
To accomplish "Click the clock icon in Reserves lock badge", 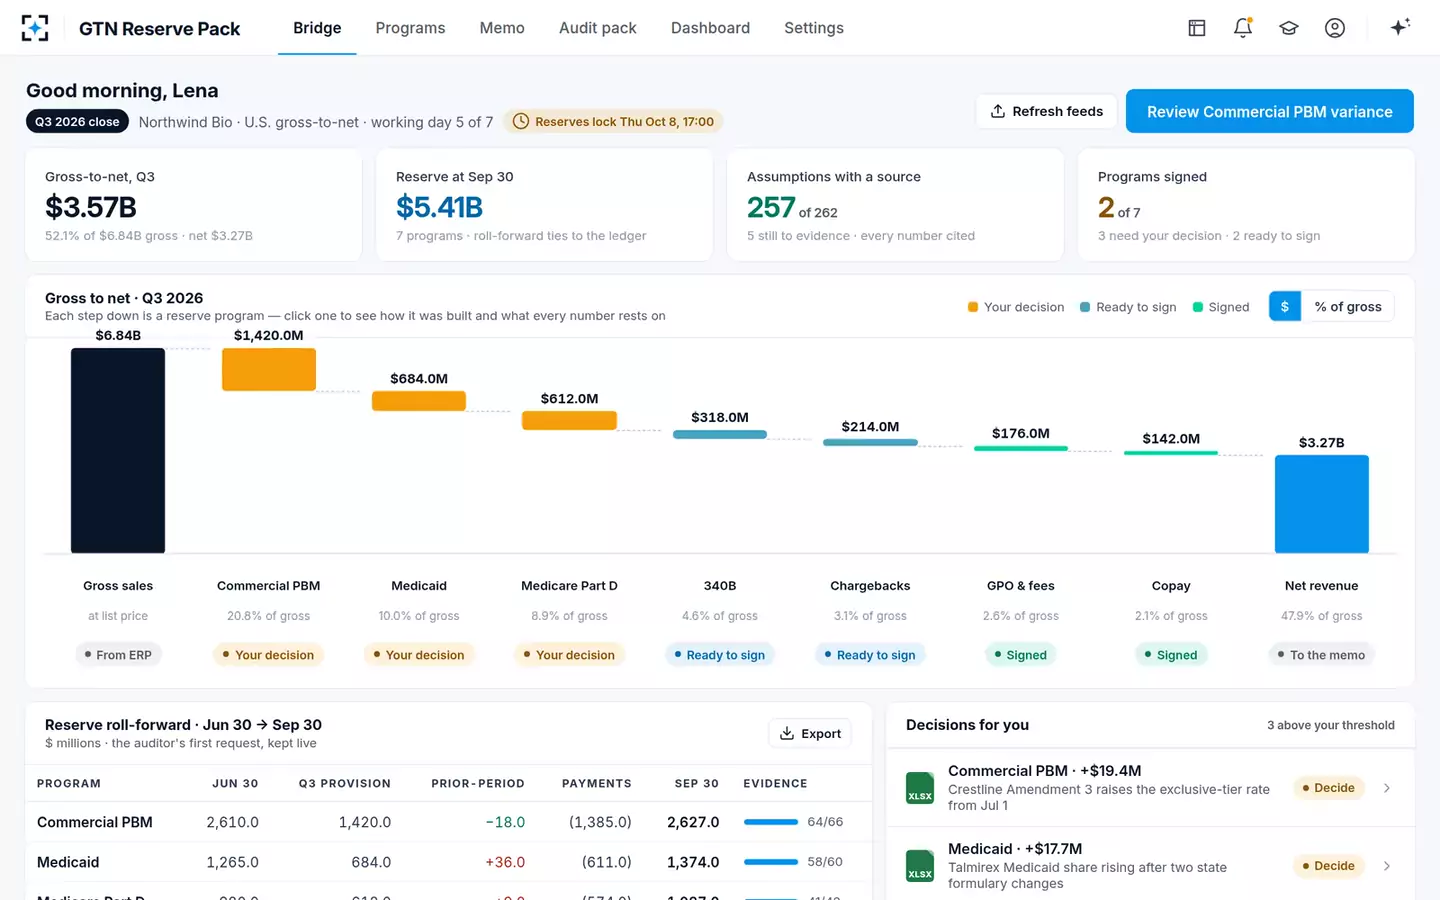I will point(521,122).
